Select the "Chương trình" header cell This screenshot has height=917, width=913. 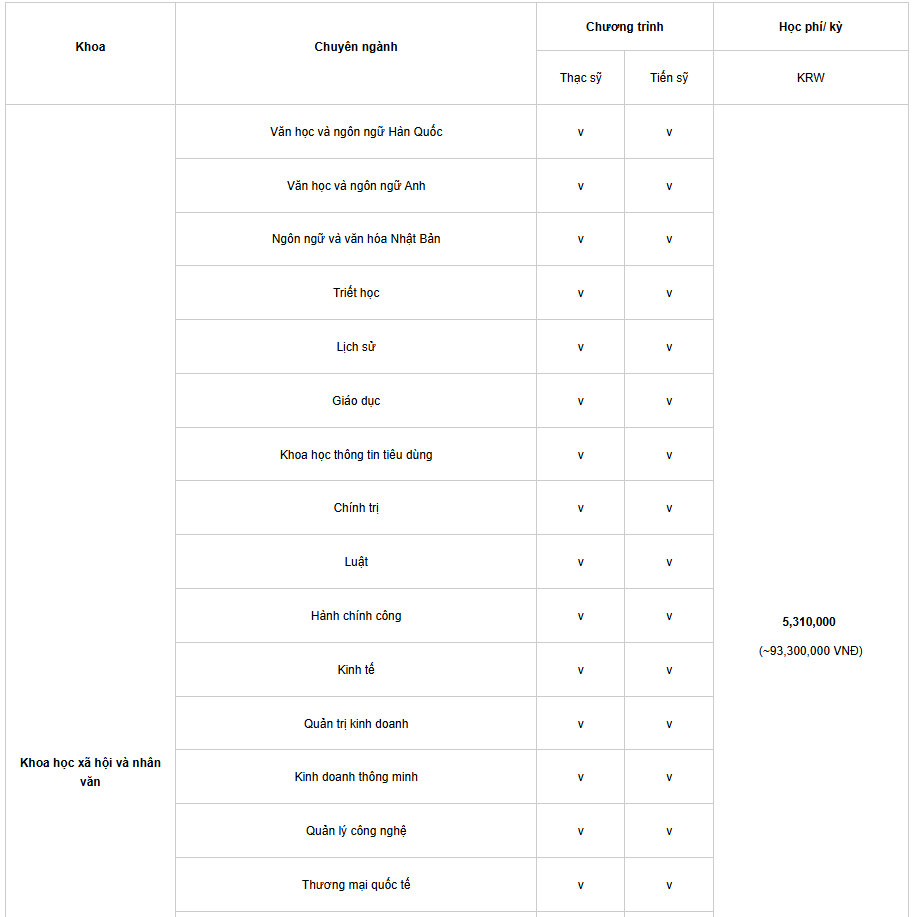624,27
